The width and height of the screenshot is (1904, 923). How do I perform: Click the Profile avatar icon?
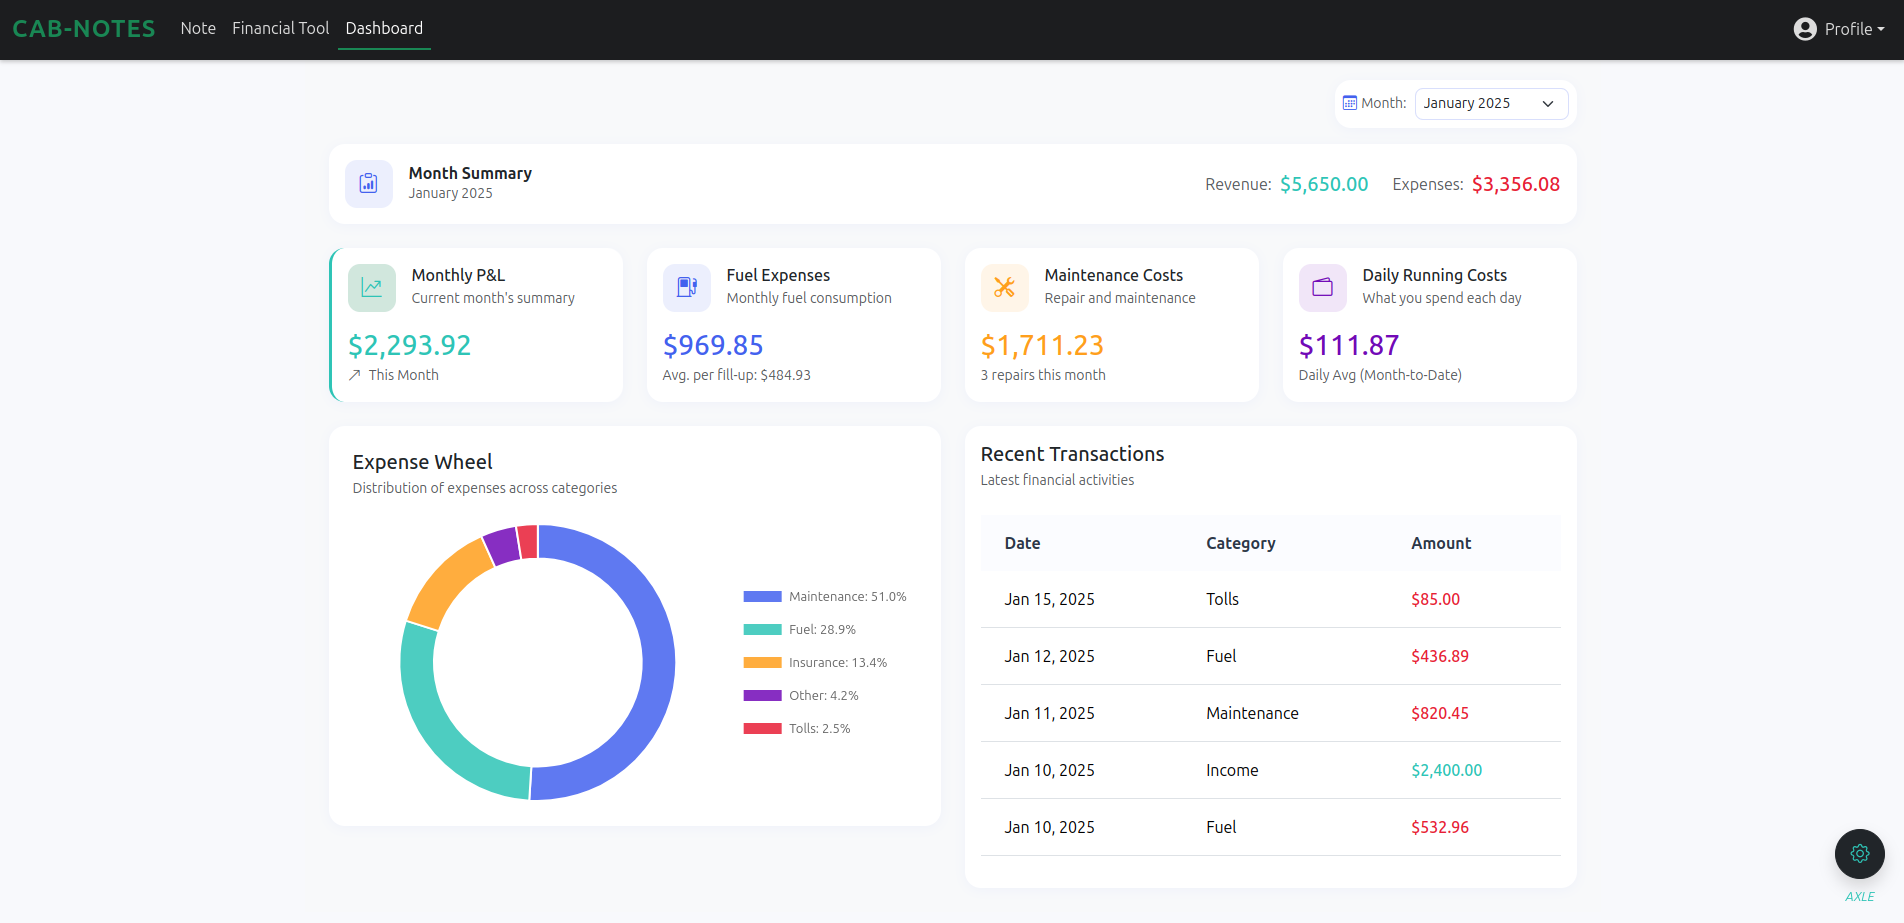click(1805, 29)
